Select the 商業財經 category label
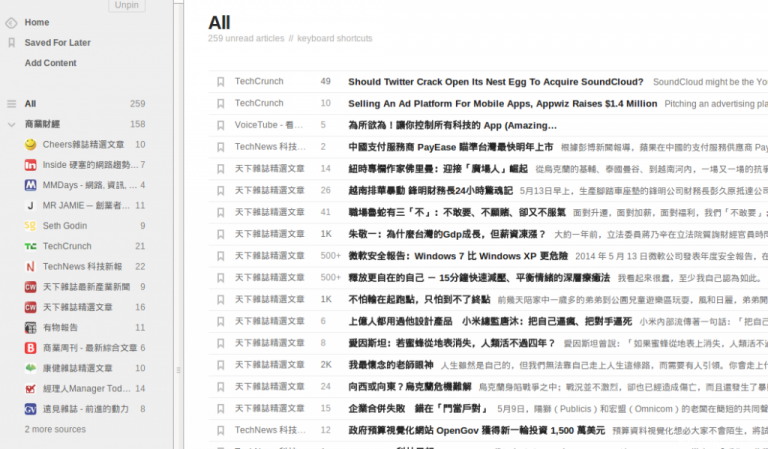 tap(43, 124)
